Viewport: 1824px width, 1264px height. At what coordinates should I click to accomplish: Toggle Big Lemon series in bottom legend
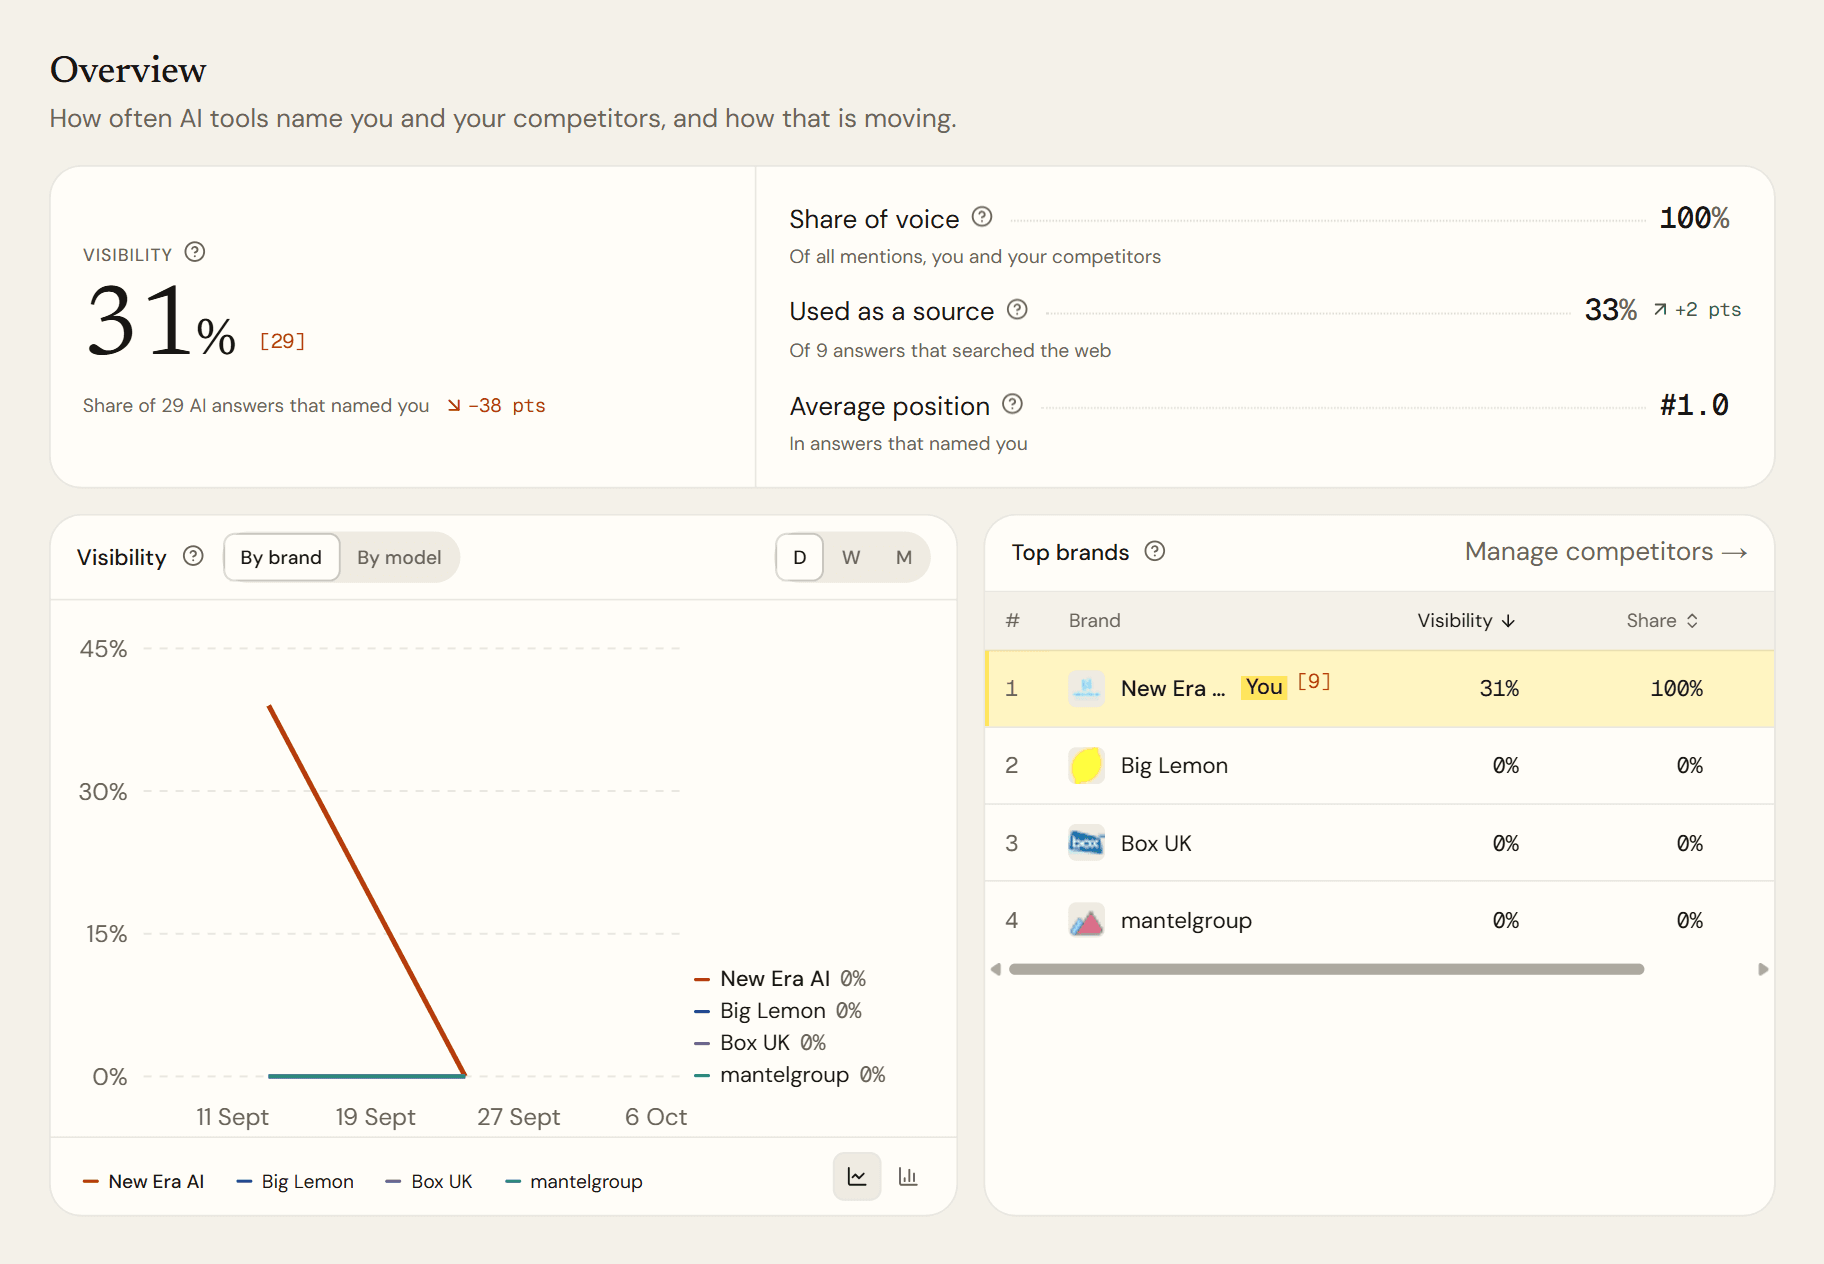295,1181
